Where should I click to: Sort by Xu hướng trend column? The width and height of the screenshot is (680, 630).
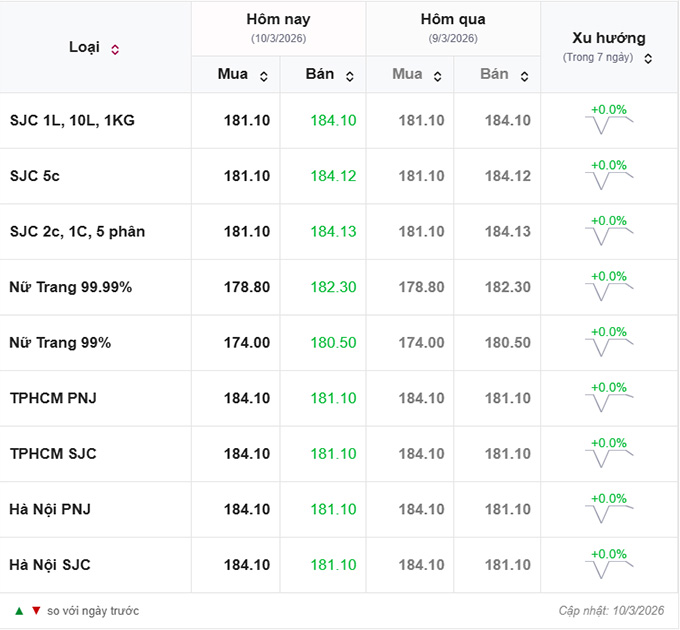[648, 58]
